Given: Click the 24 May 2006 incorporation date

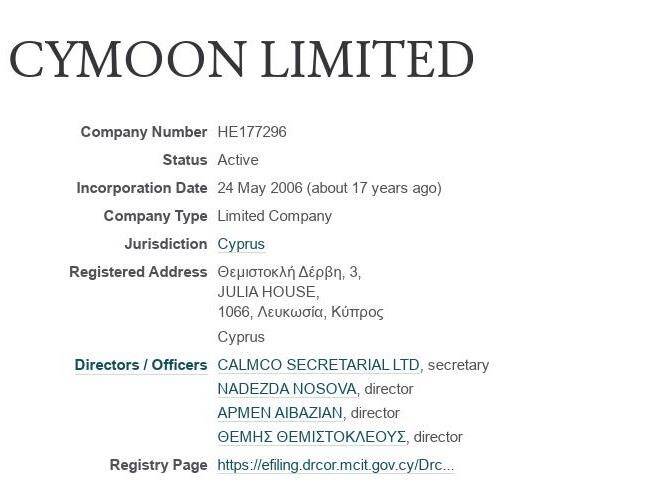Looking at the screenshot, I should [x=260, y=188].
